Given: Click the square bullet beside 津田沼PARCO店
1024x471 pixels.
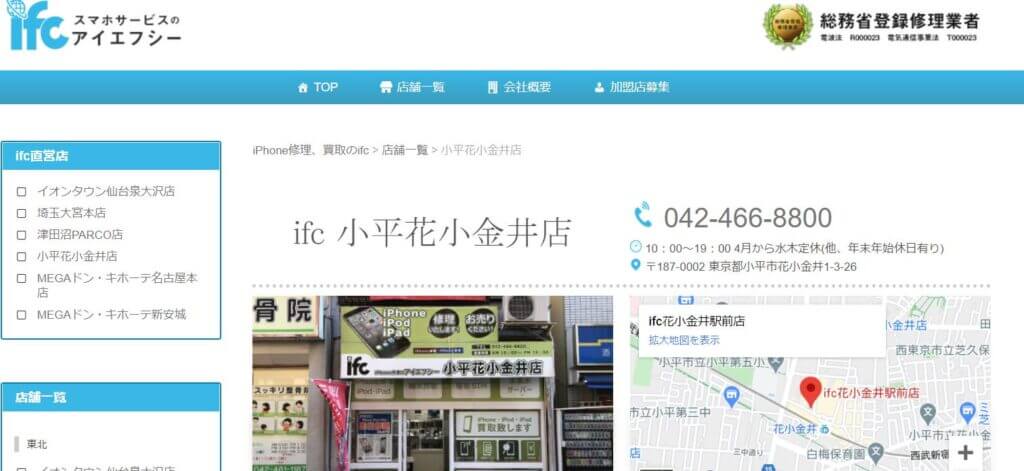Looking at the screenshot, I should click(22, 235).
